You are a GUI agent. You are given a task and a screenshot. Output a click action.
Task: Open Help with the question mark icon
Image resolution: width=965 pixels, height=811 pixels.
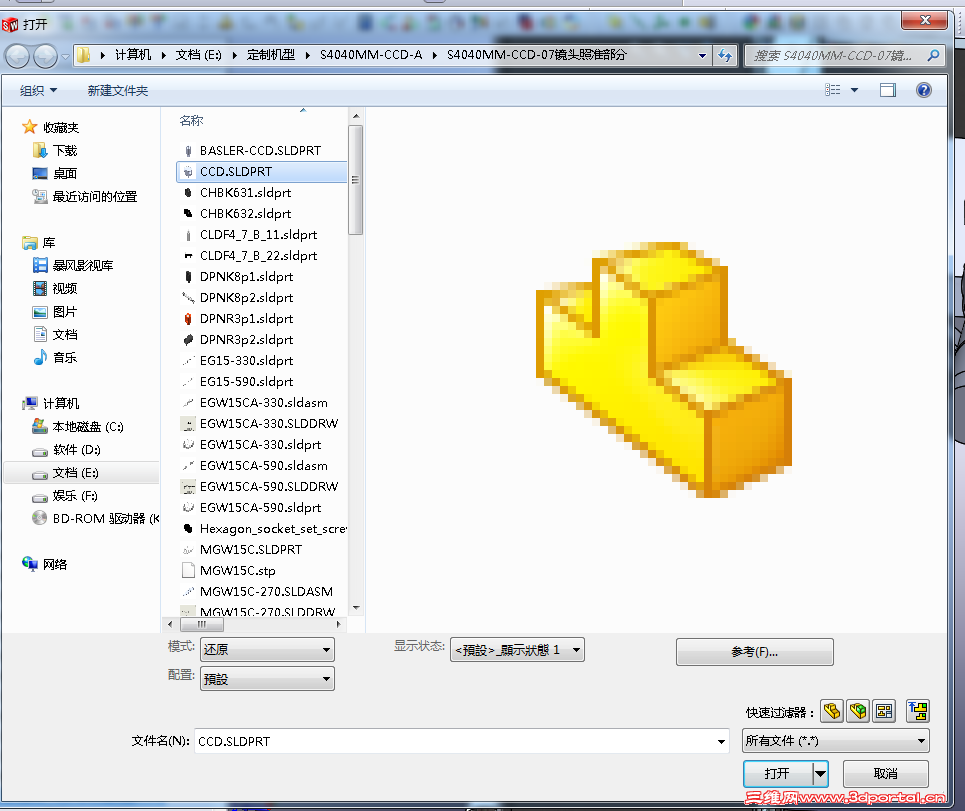[923, 90]
